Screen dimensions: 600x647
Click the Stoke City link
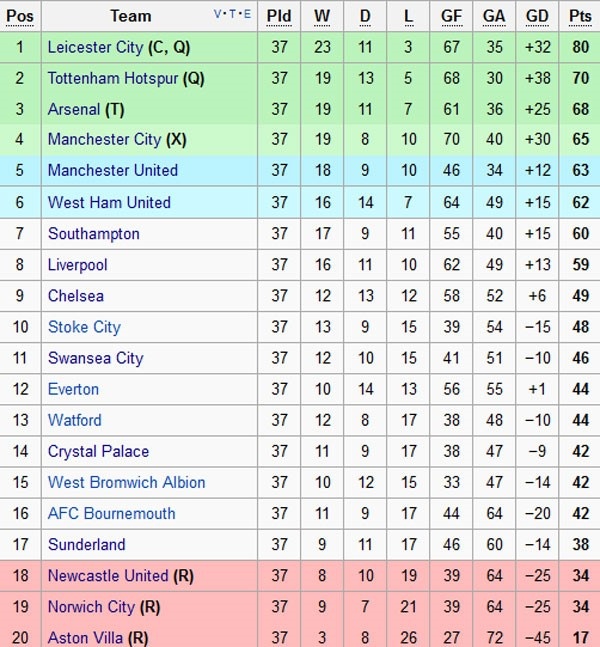84,327
